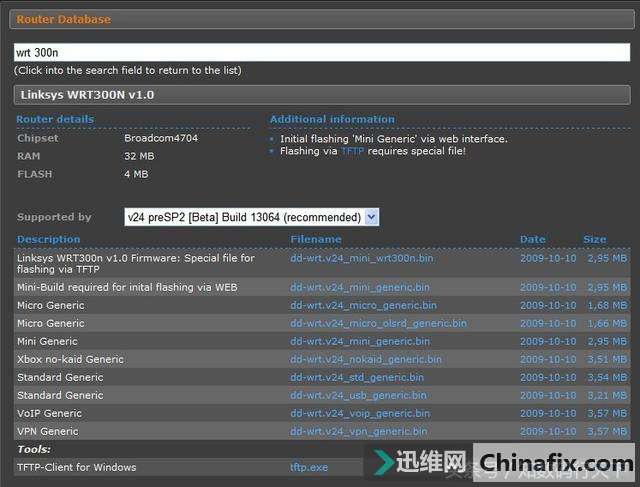Select the 'Broadcom4704' chipset value
Viewport: 640px width, 487px height.
(161, 138)
